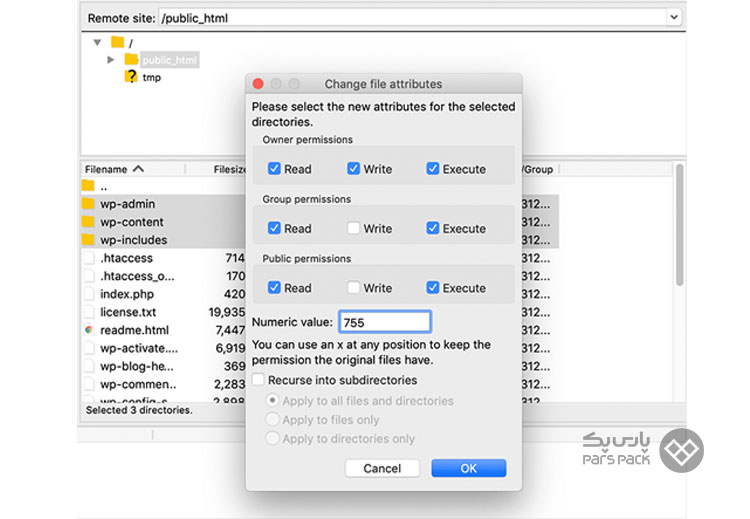The image size is (750, 519).
Task: Click the root folder icon in remote tree
Action: click(x=118, y=42)
